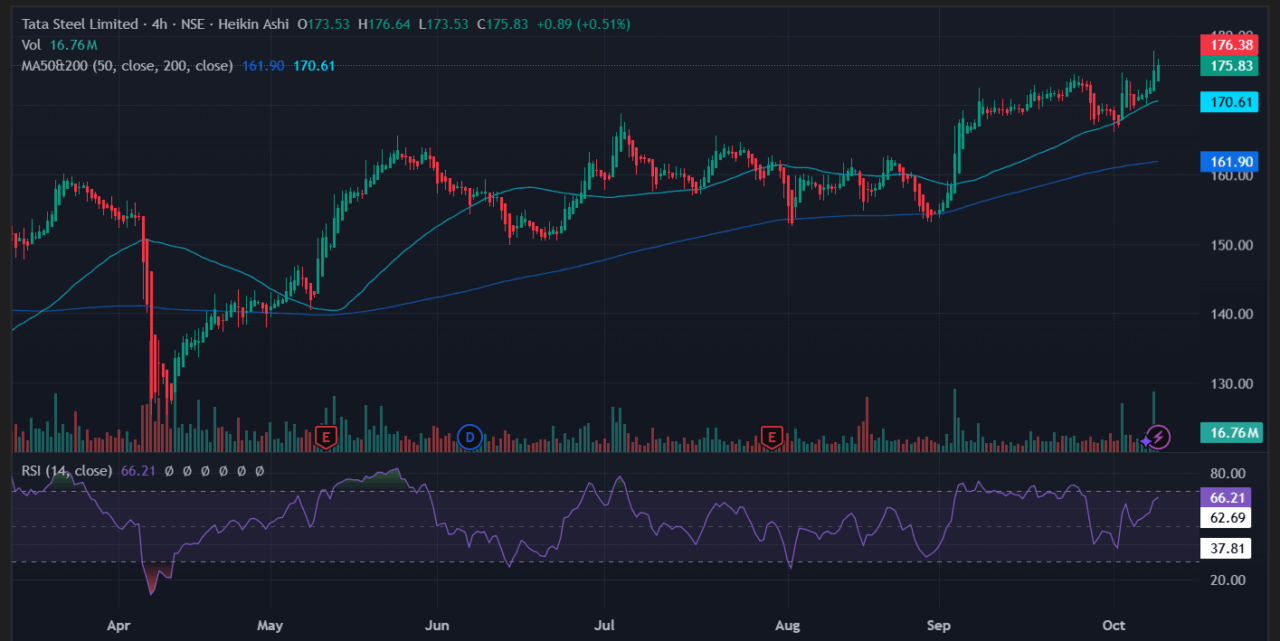Click the Sep label on time axis
The image size is (1280, 641).
939,626
